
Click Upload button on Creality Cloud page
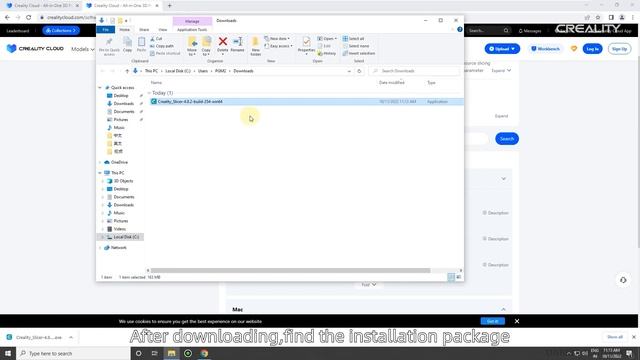[502, 49]
